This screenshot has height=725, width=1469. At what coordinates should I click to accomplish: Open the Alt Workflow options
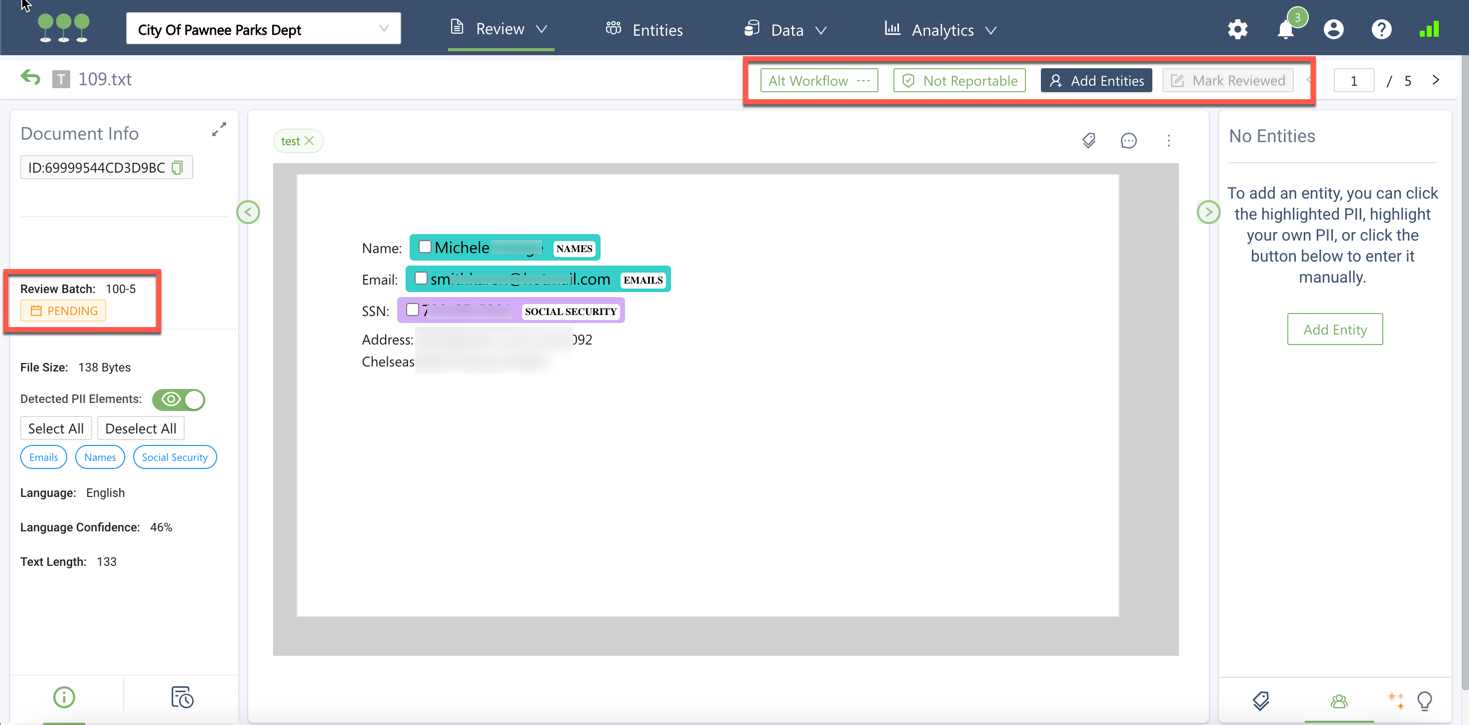coord(818,81)
